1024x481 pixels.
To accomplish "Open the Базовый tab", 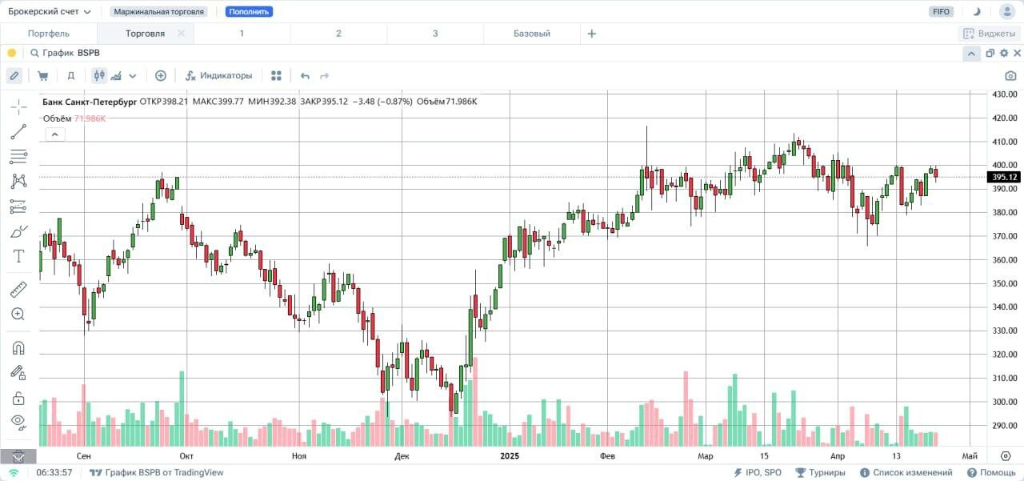I will pyautogui.click(x=531, y=33).
